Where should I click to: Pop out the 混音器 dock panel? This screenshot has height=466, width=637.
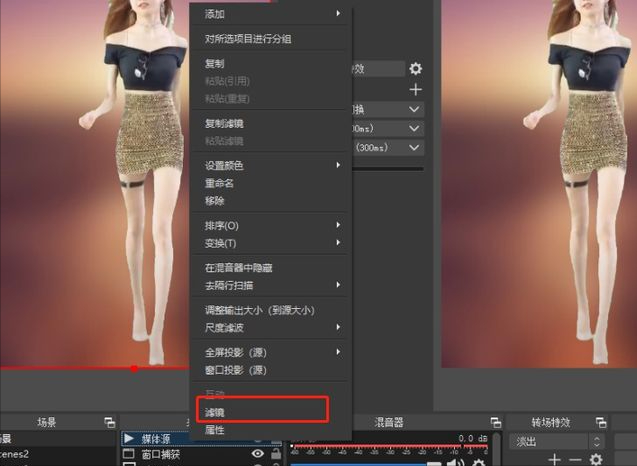click(496, 423)
